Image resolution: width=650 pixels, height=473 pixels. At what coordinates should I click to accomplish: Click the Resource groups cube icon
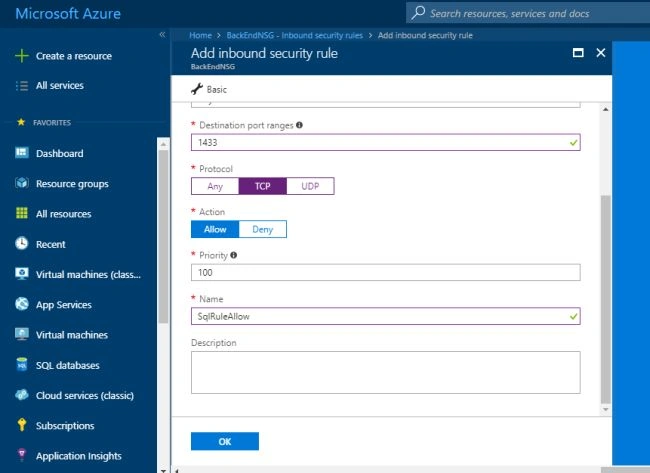point(22,183)
